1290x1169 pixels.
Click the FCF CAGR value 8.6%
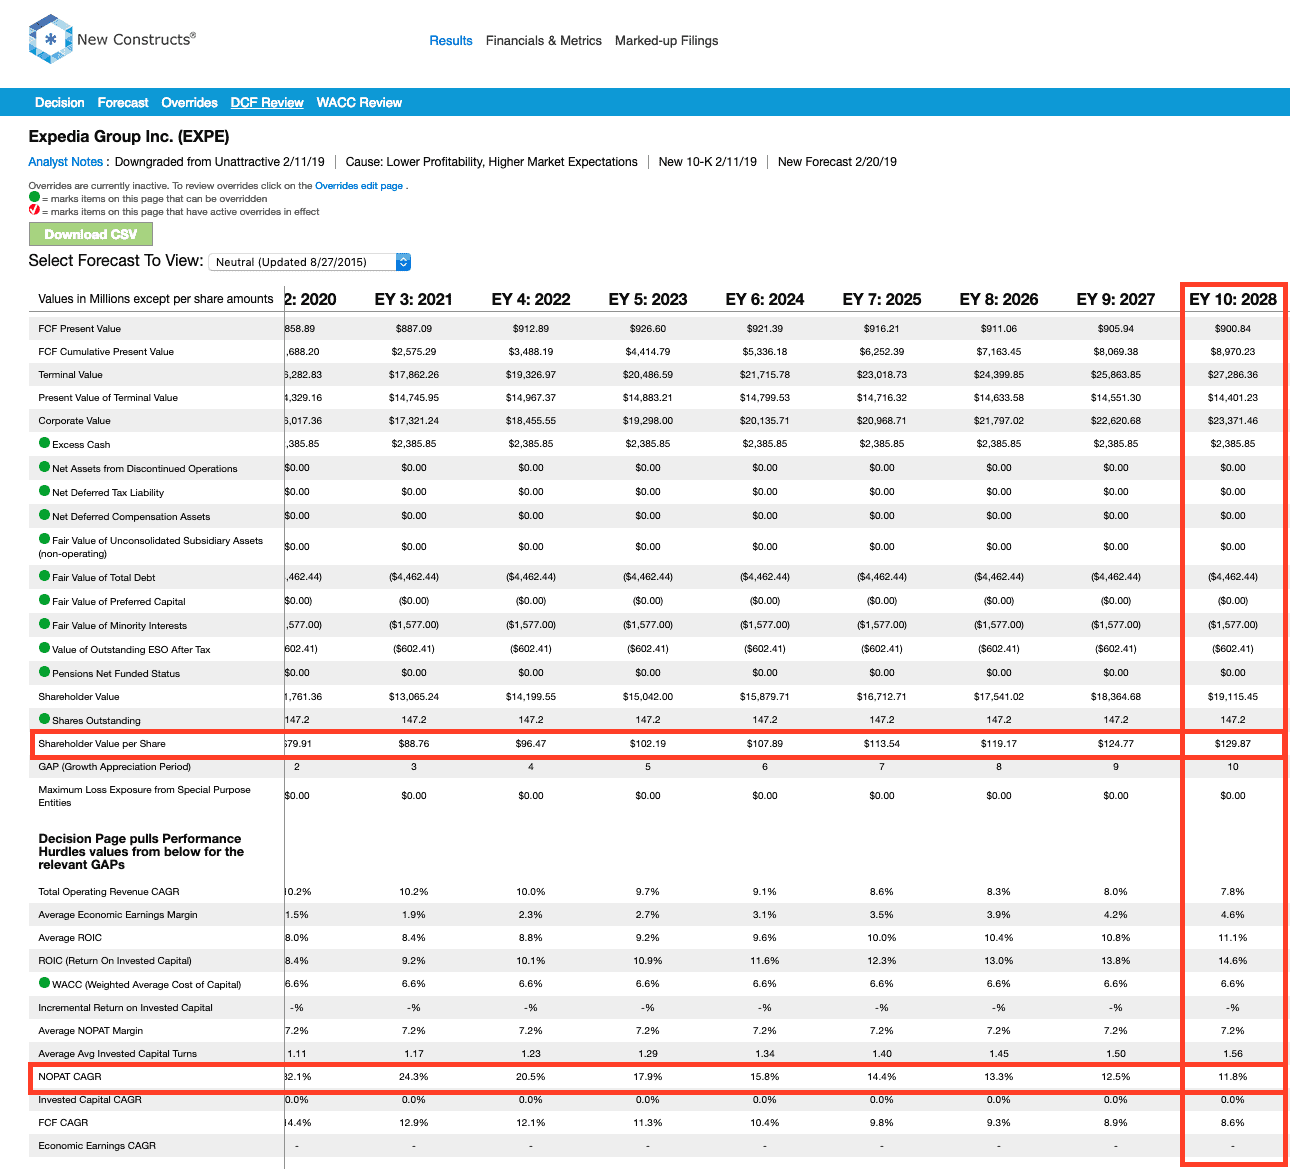point(1233,1123)
